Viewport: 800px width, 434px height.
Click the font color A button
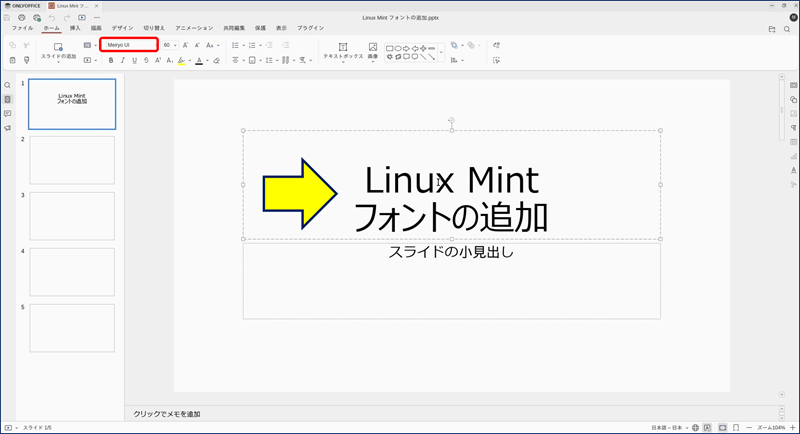click(x=199, y=60)
